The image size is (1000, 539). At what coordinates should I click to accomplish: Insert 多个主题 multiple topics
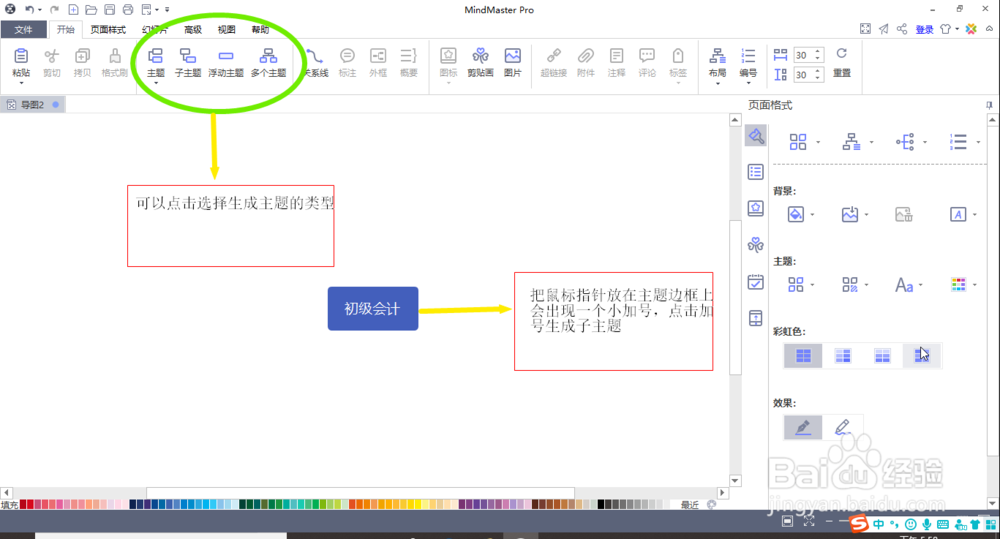coord(268,63)
